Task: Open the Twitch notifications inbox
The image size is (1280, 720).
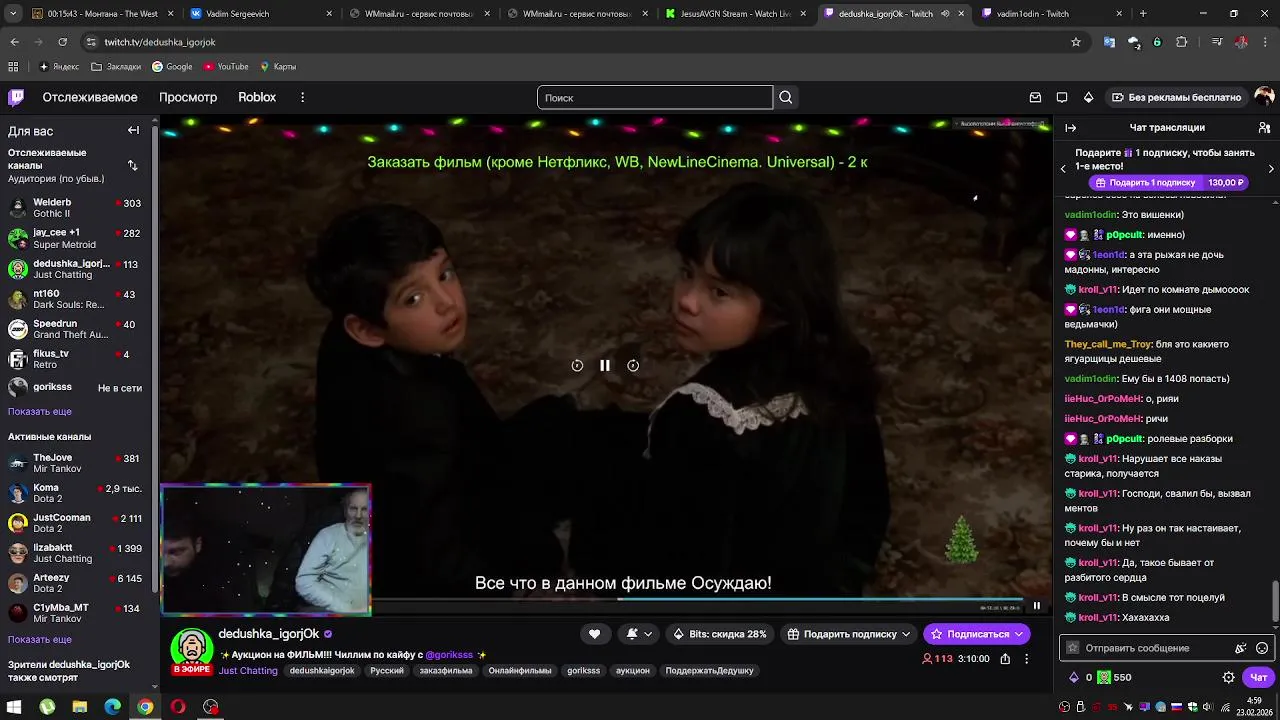Action: click(1035, 97)
